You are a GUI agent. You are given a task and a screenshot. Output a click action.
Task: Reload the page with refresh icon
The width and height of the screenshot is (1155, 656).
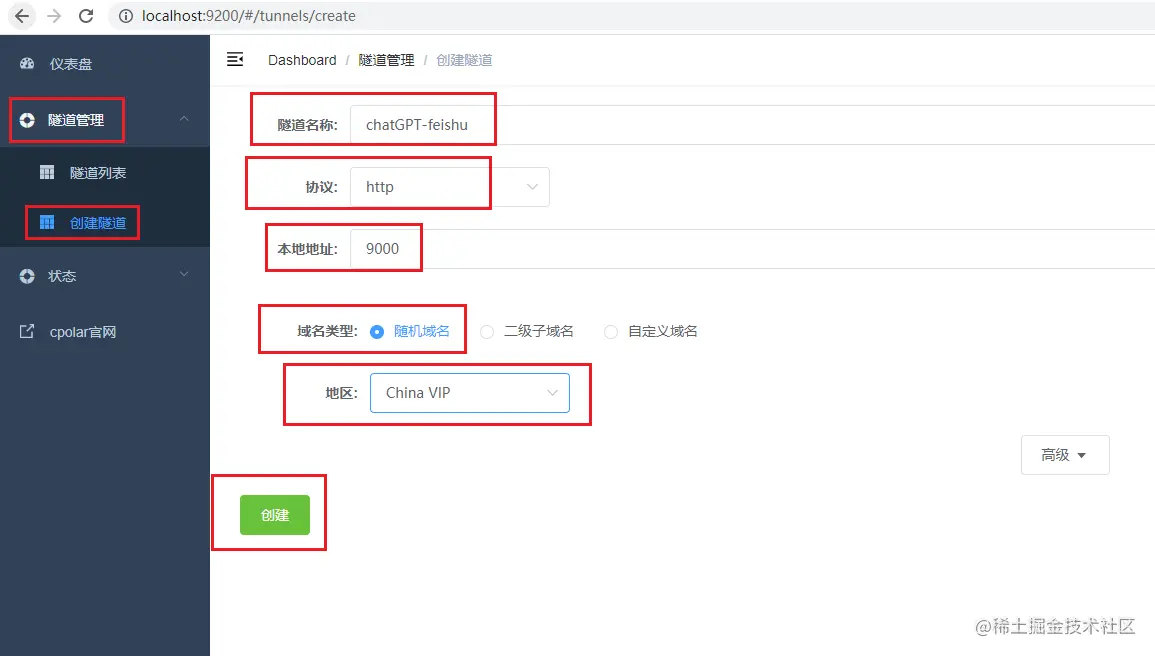click(x=86, y=15)
